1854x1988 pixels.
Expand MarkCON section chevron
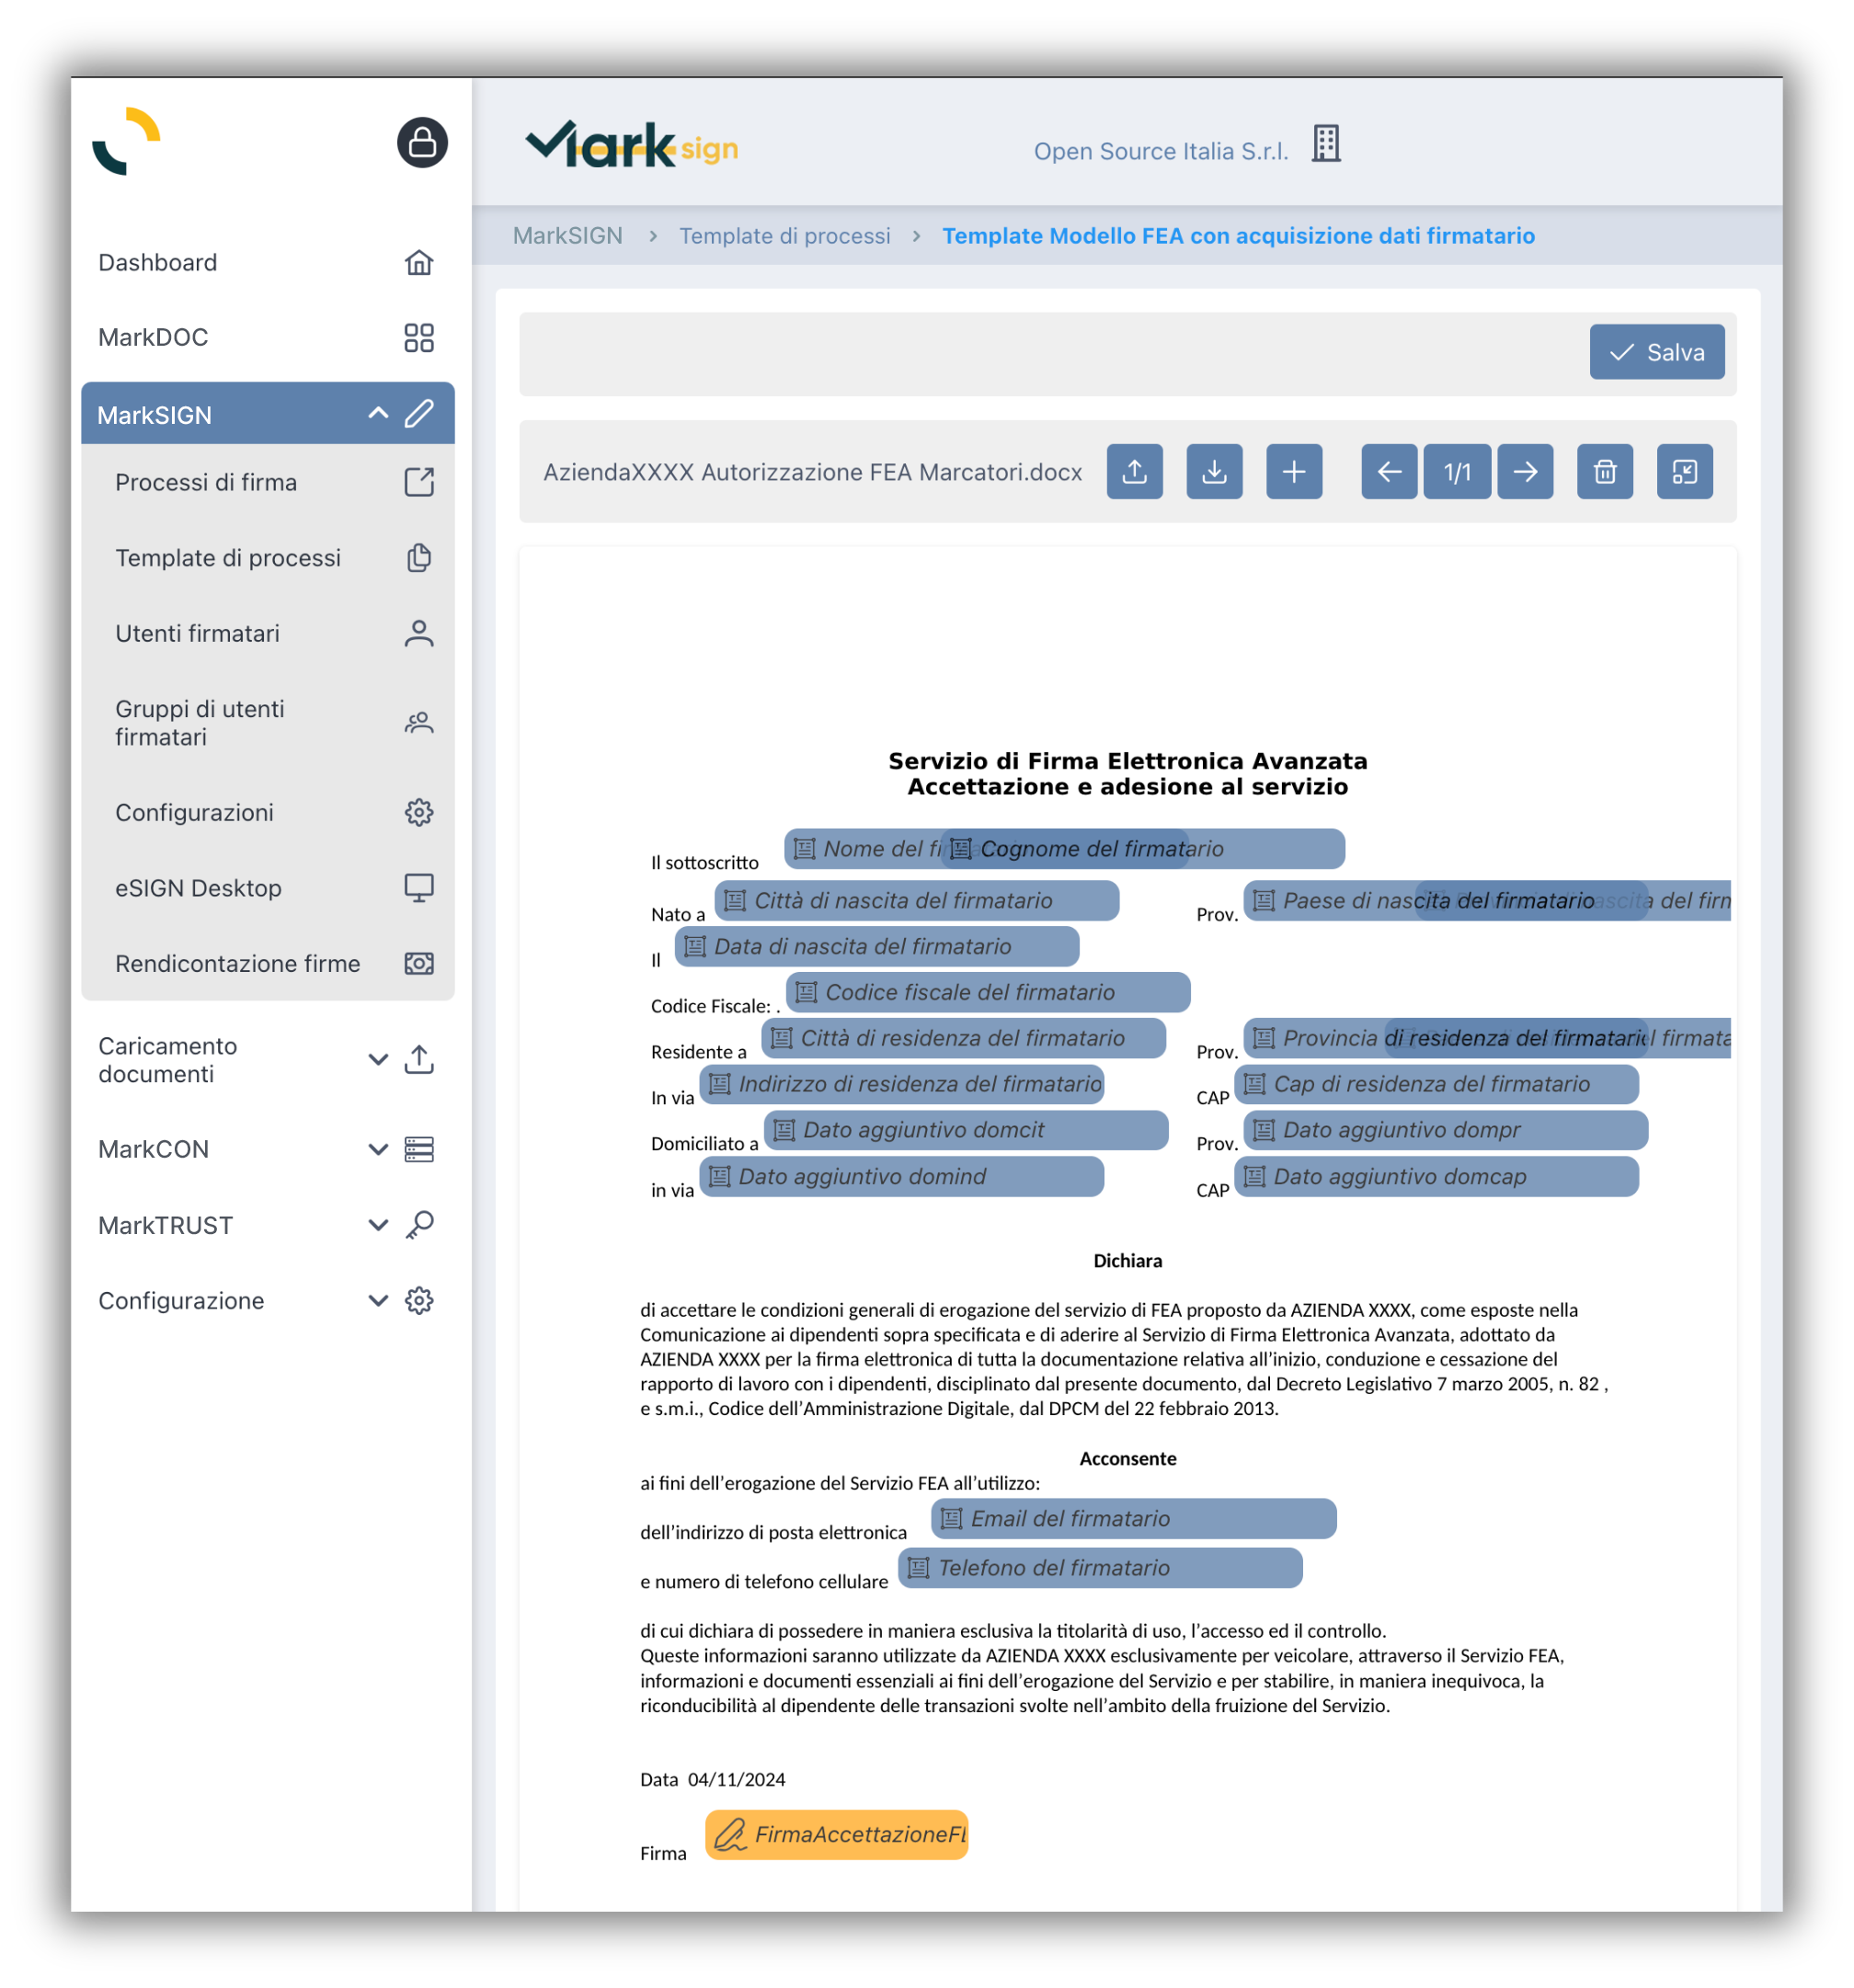[x=378, y=1149]
